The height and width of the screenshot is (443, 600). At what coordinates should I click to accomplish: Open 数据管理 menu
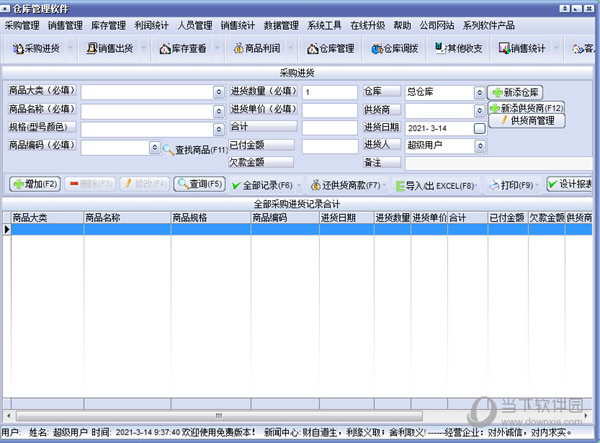281,26
